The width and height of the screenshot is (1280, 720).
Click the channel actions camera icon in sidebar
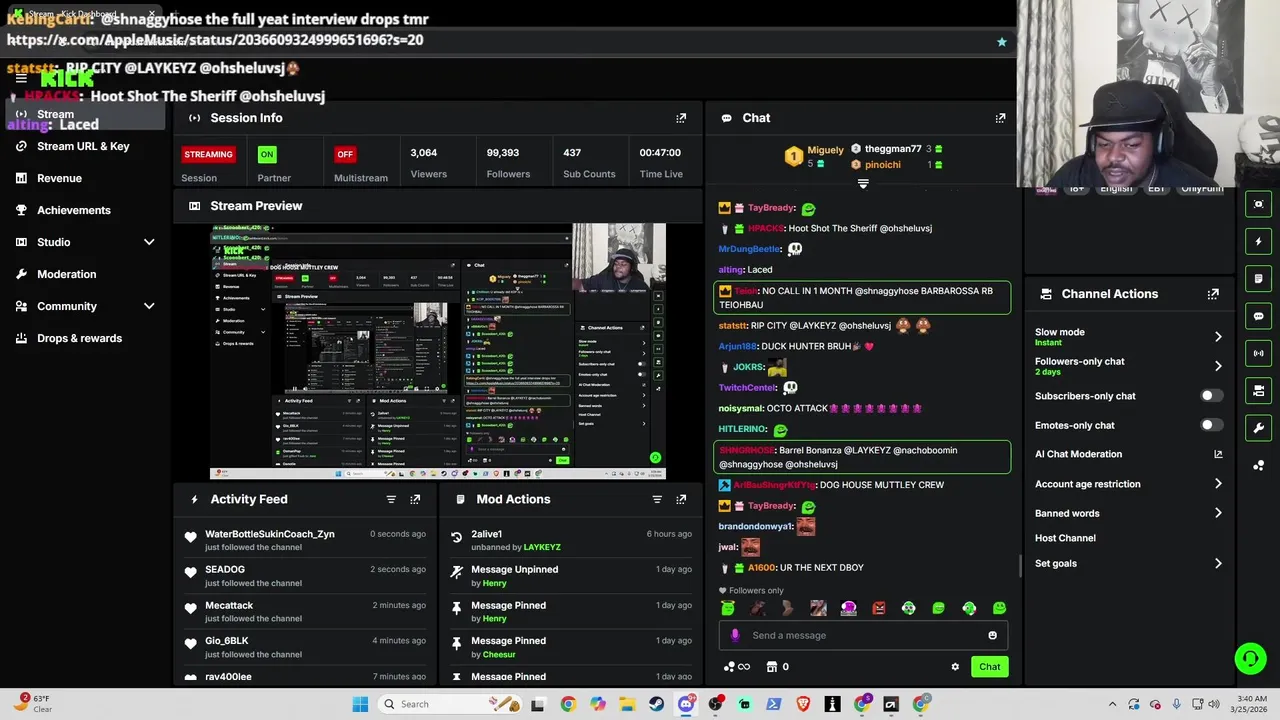1258,390
